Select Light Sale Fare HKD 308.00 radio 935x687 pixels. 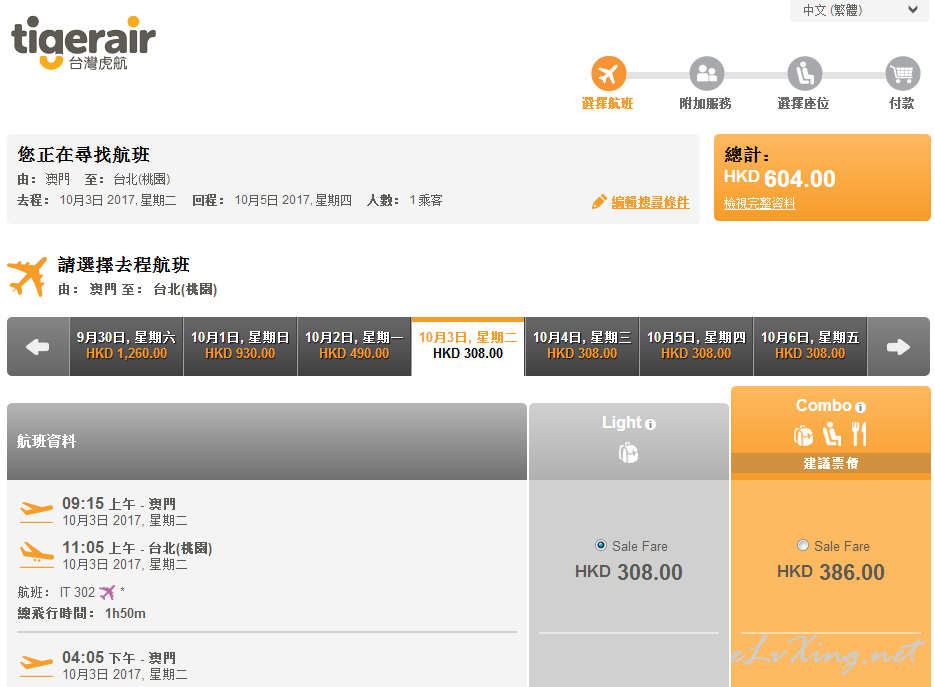pos(601,545)
